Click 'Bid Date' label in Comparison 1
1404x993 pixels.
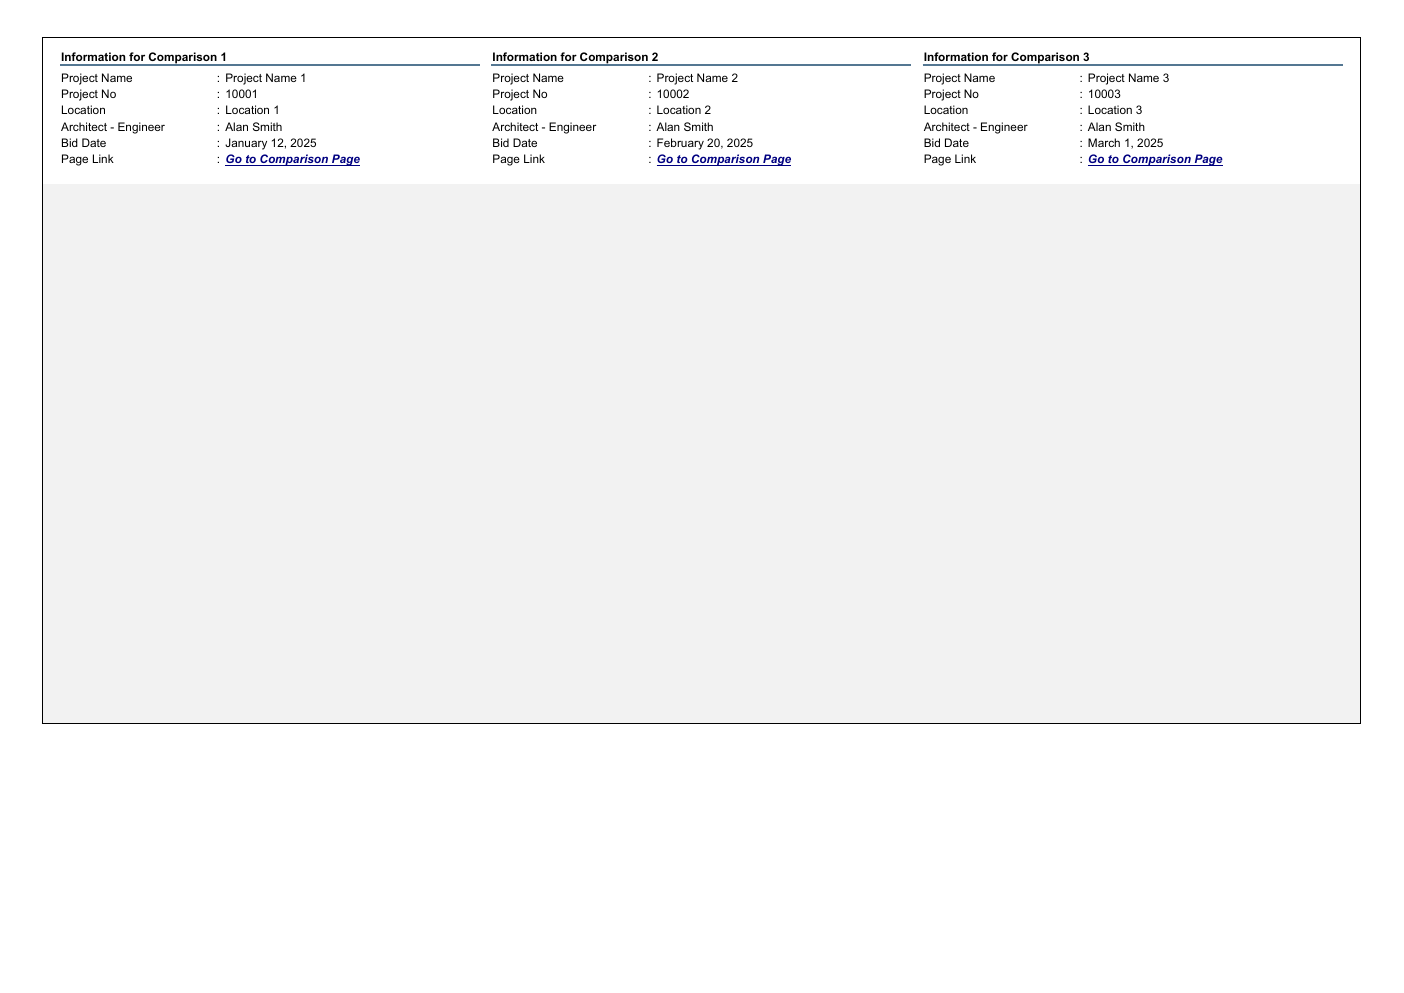(x=84, y=144)
